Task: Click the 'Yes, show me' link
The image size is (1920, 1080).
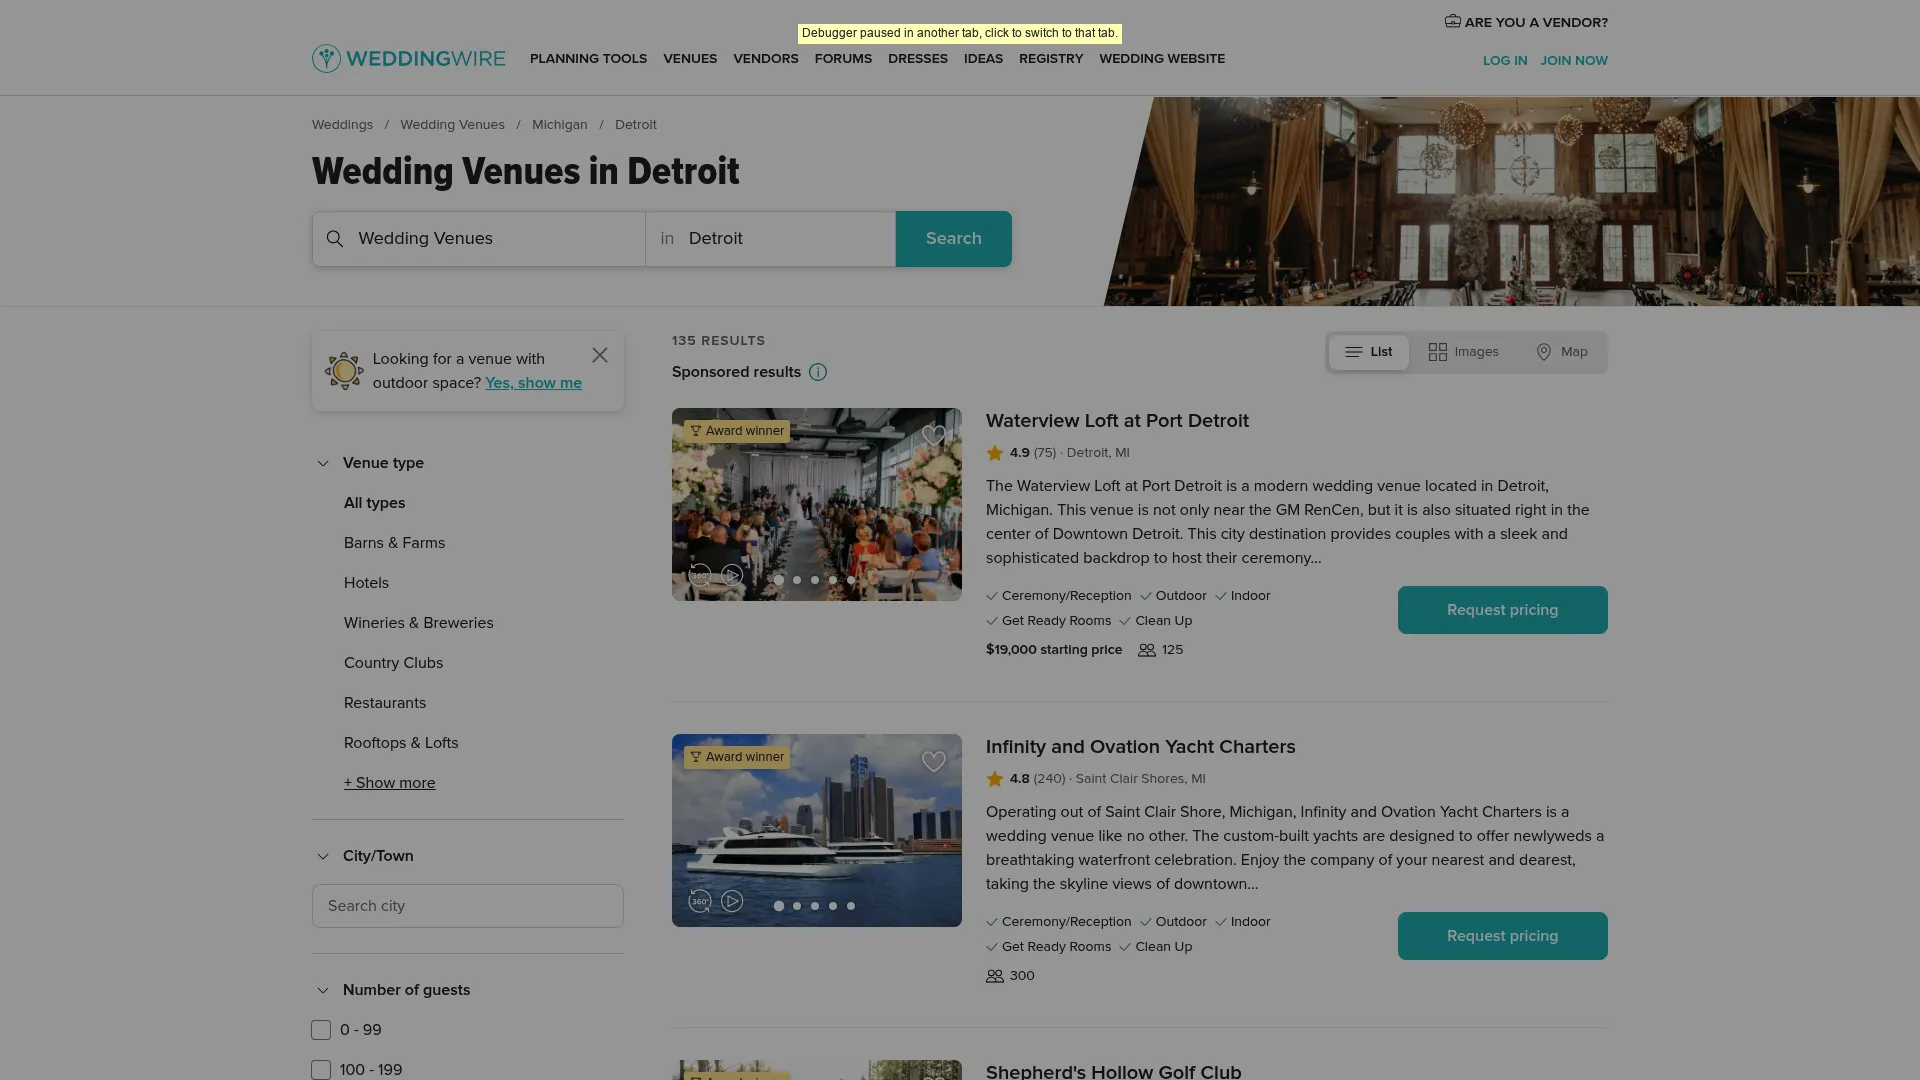Action: coord(533,383)
